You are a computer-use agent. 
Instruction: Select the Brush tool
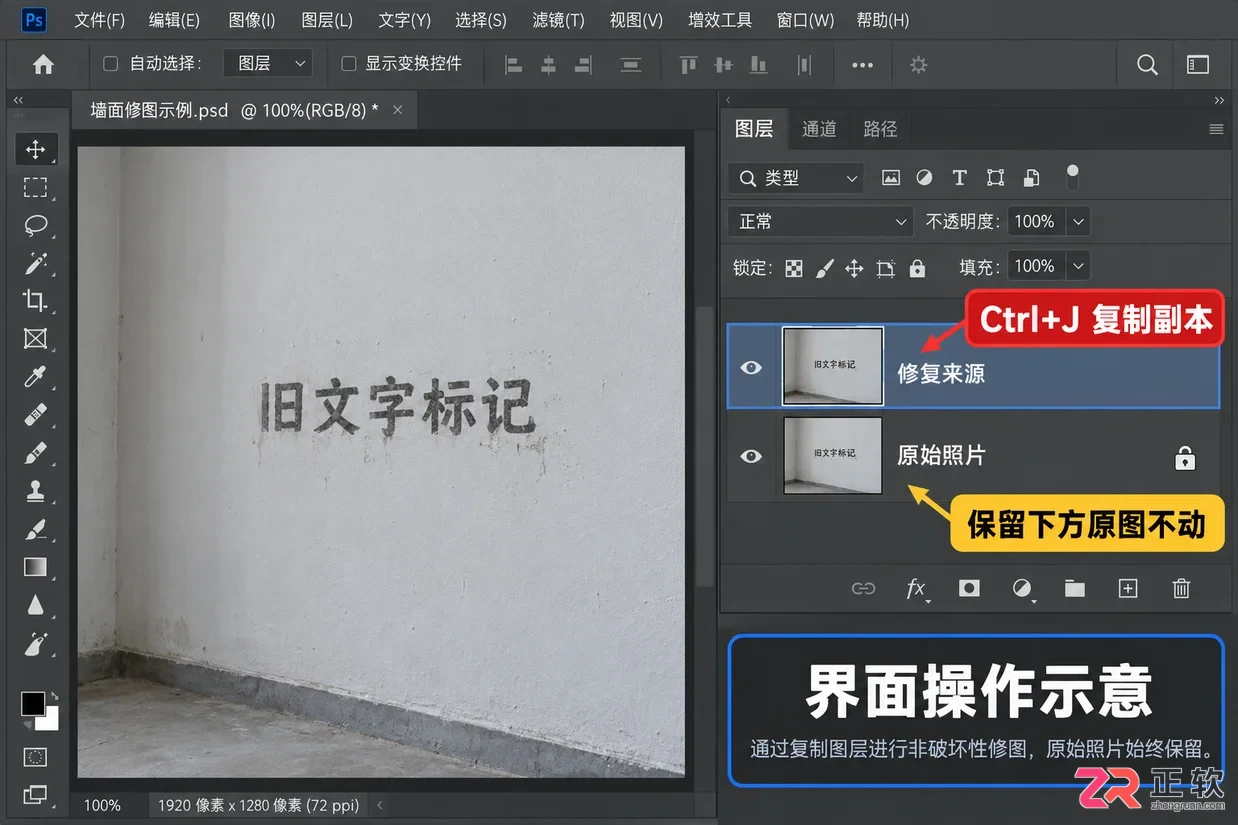point(35,453)
